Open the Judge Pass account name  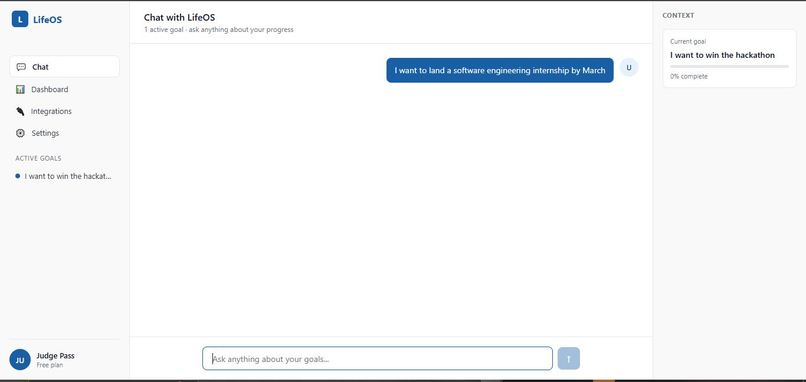tap(56, 356)
